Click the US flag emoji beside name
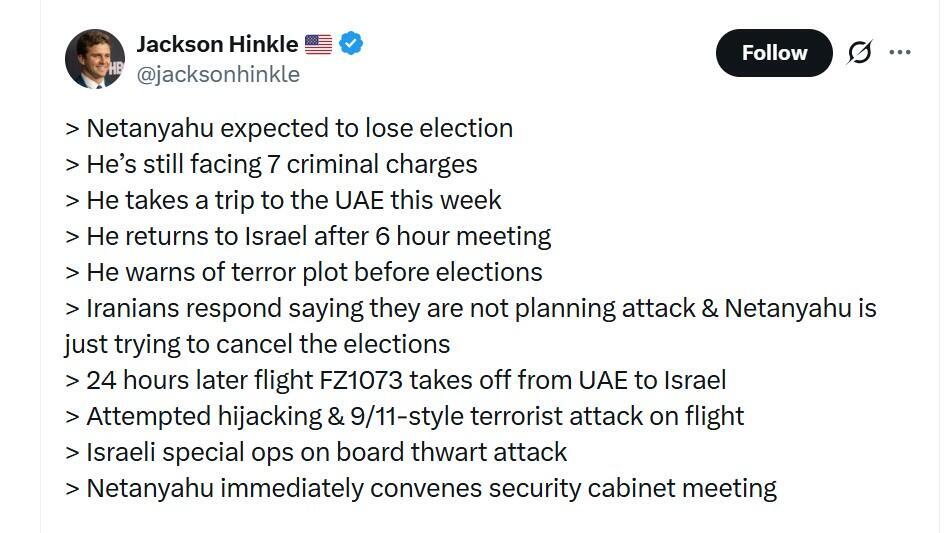This screenshot has width=946, height=533. [318, 44]
